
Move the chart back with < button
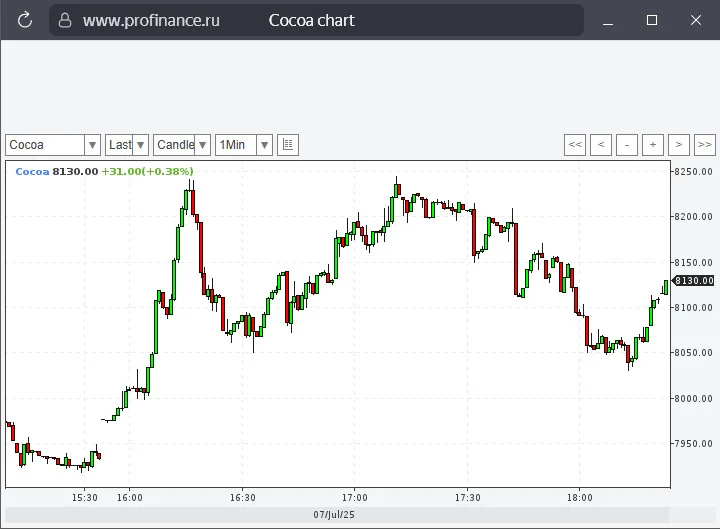(x=601, y=145)
